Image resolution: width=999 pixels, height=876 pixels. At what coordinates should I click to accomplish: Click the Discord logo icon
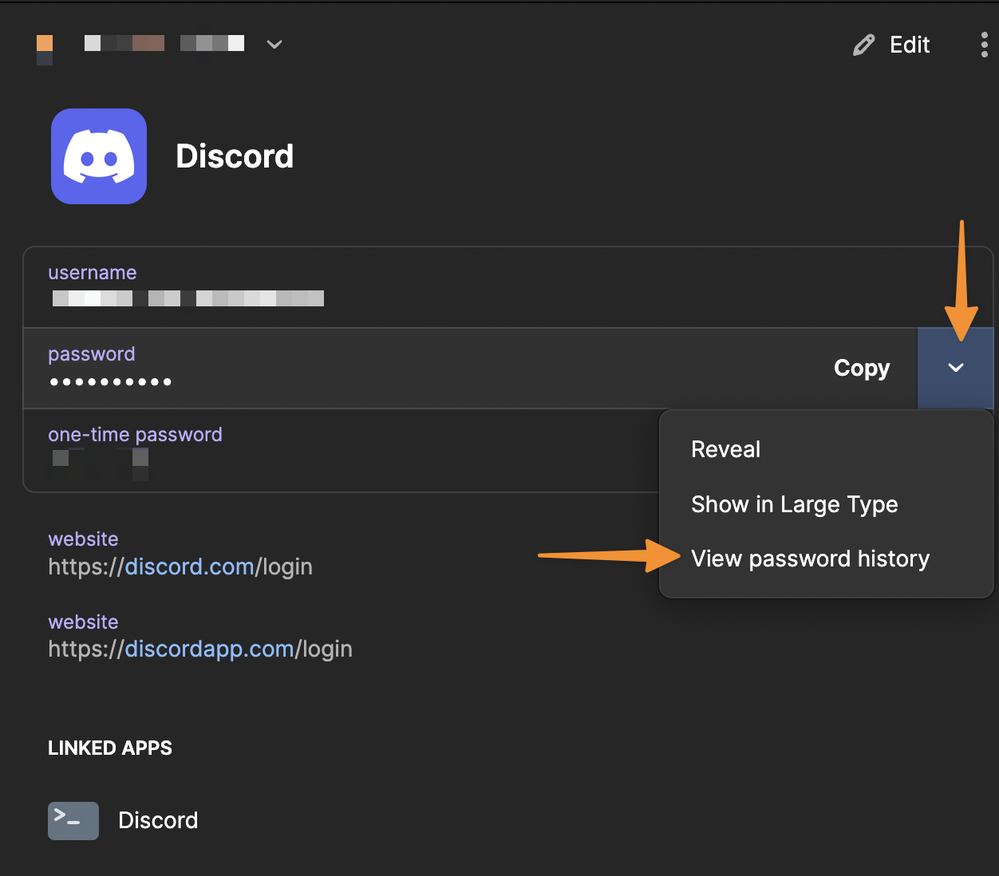[x=99, y=156]
